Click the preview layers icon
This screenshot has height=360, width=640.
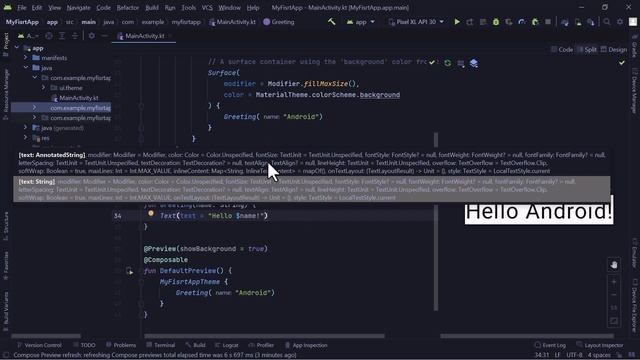(x=473, y=63)
